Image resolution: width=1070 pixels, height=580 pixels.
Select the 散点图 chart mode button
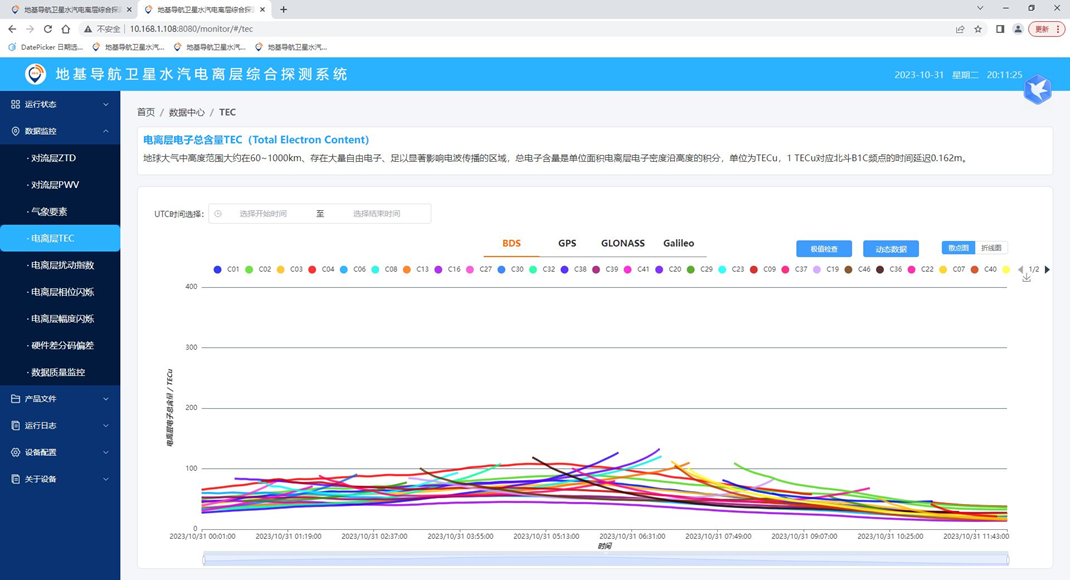point(958,248)
